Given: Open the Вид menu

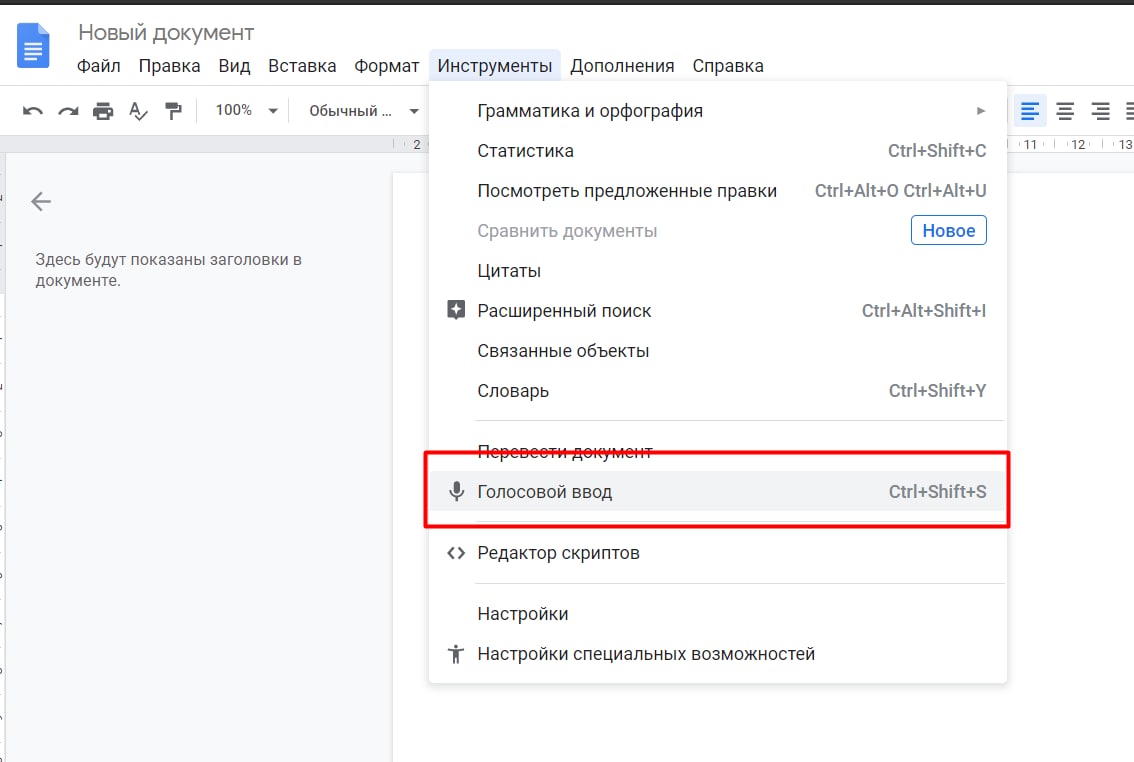Looking at the screenshot, I should pyautogui.click(x=234, y=66).
